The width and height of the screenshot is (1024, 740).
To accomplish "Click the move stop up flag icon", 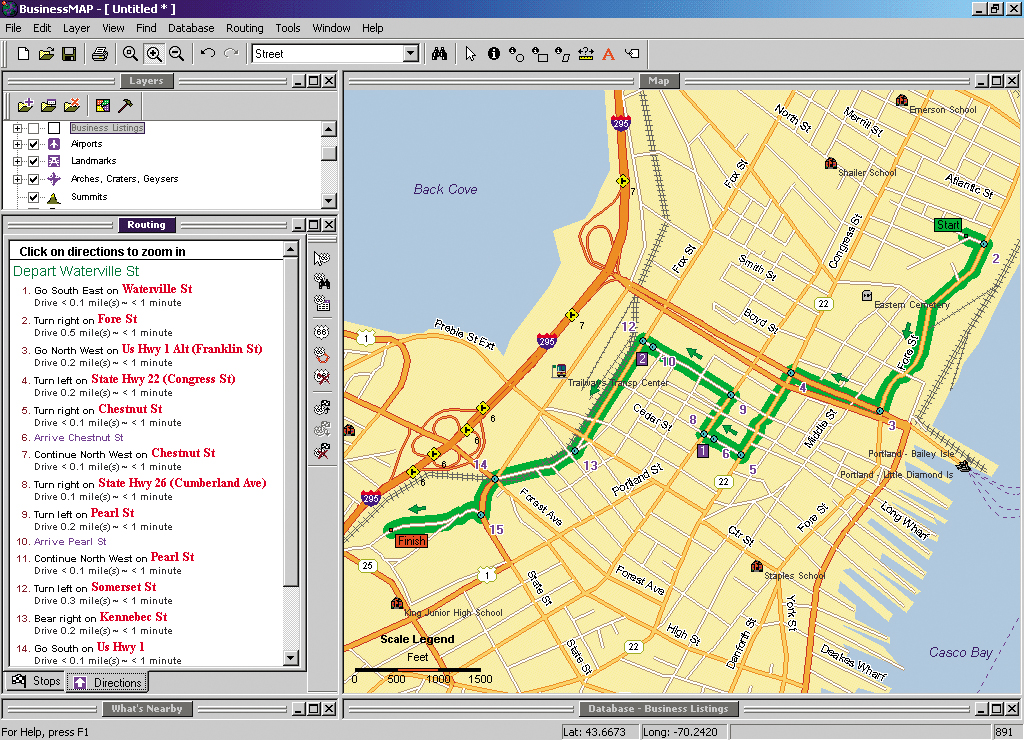I will point(321,408).
